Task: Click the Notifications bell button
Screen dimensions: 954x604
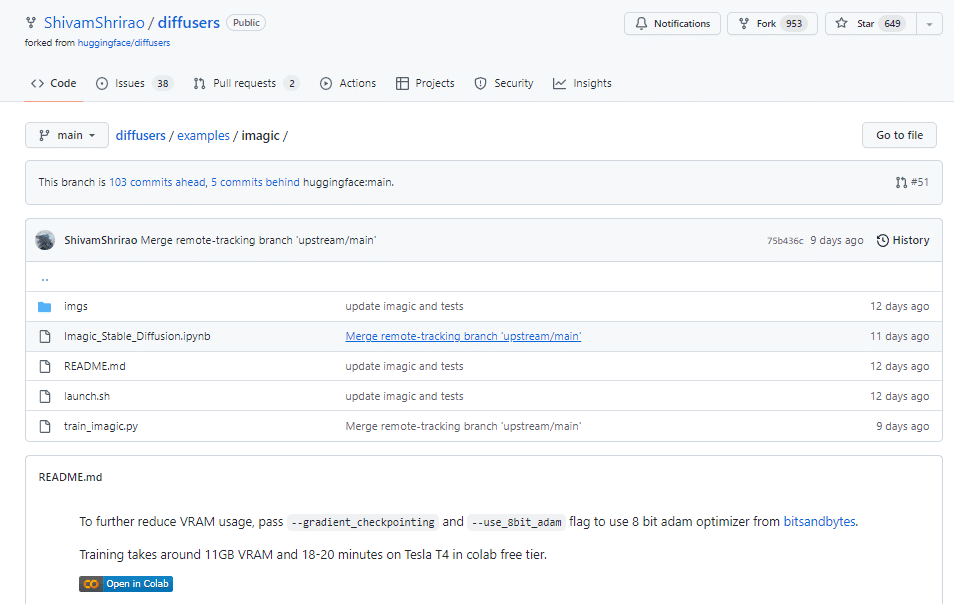Action: click(x=672, y=23)
